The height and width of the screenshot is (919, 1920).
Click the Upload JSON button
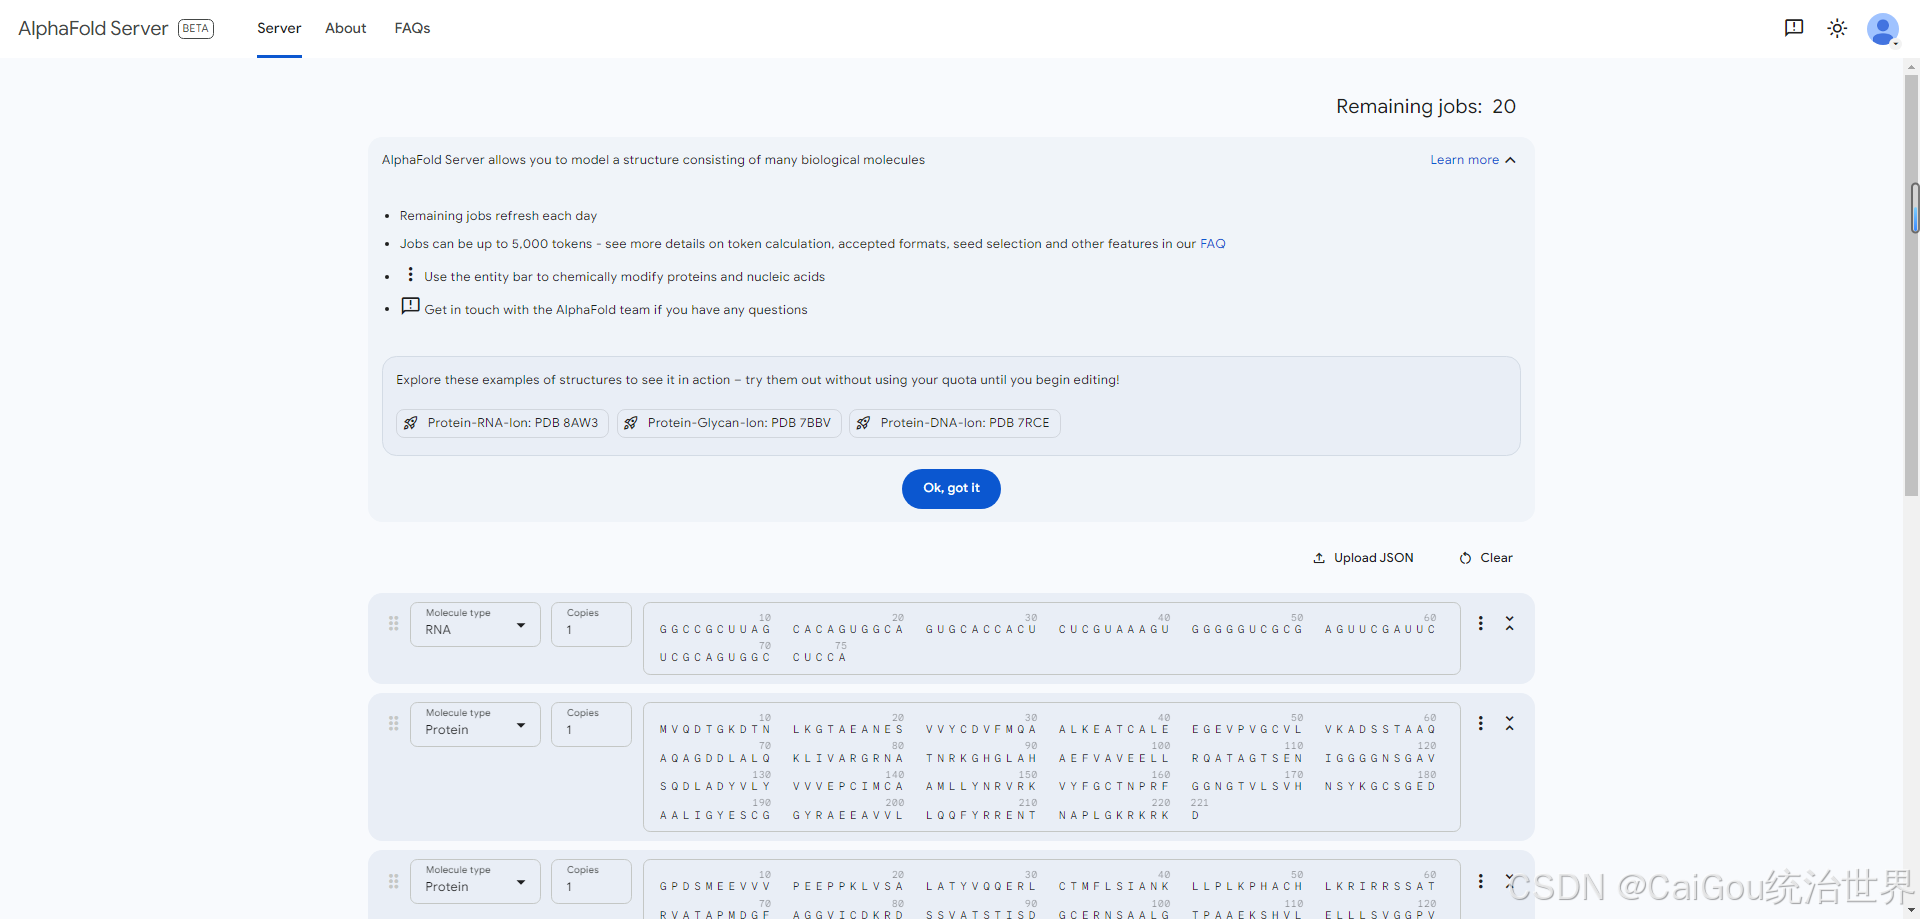click(1363, 558)
